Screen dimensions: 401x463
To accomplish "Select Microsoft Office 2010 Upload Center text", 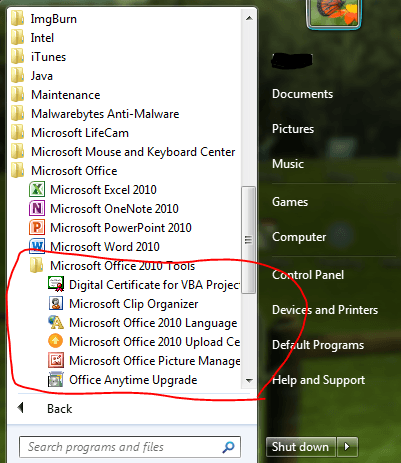I will coord(154,342).
